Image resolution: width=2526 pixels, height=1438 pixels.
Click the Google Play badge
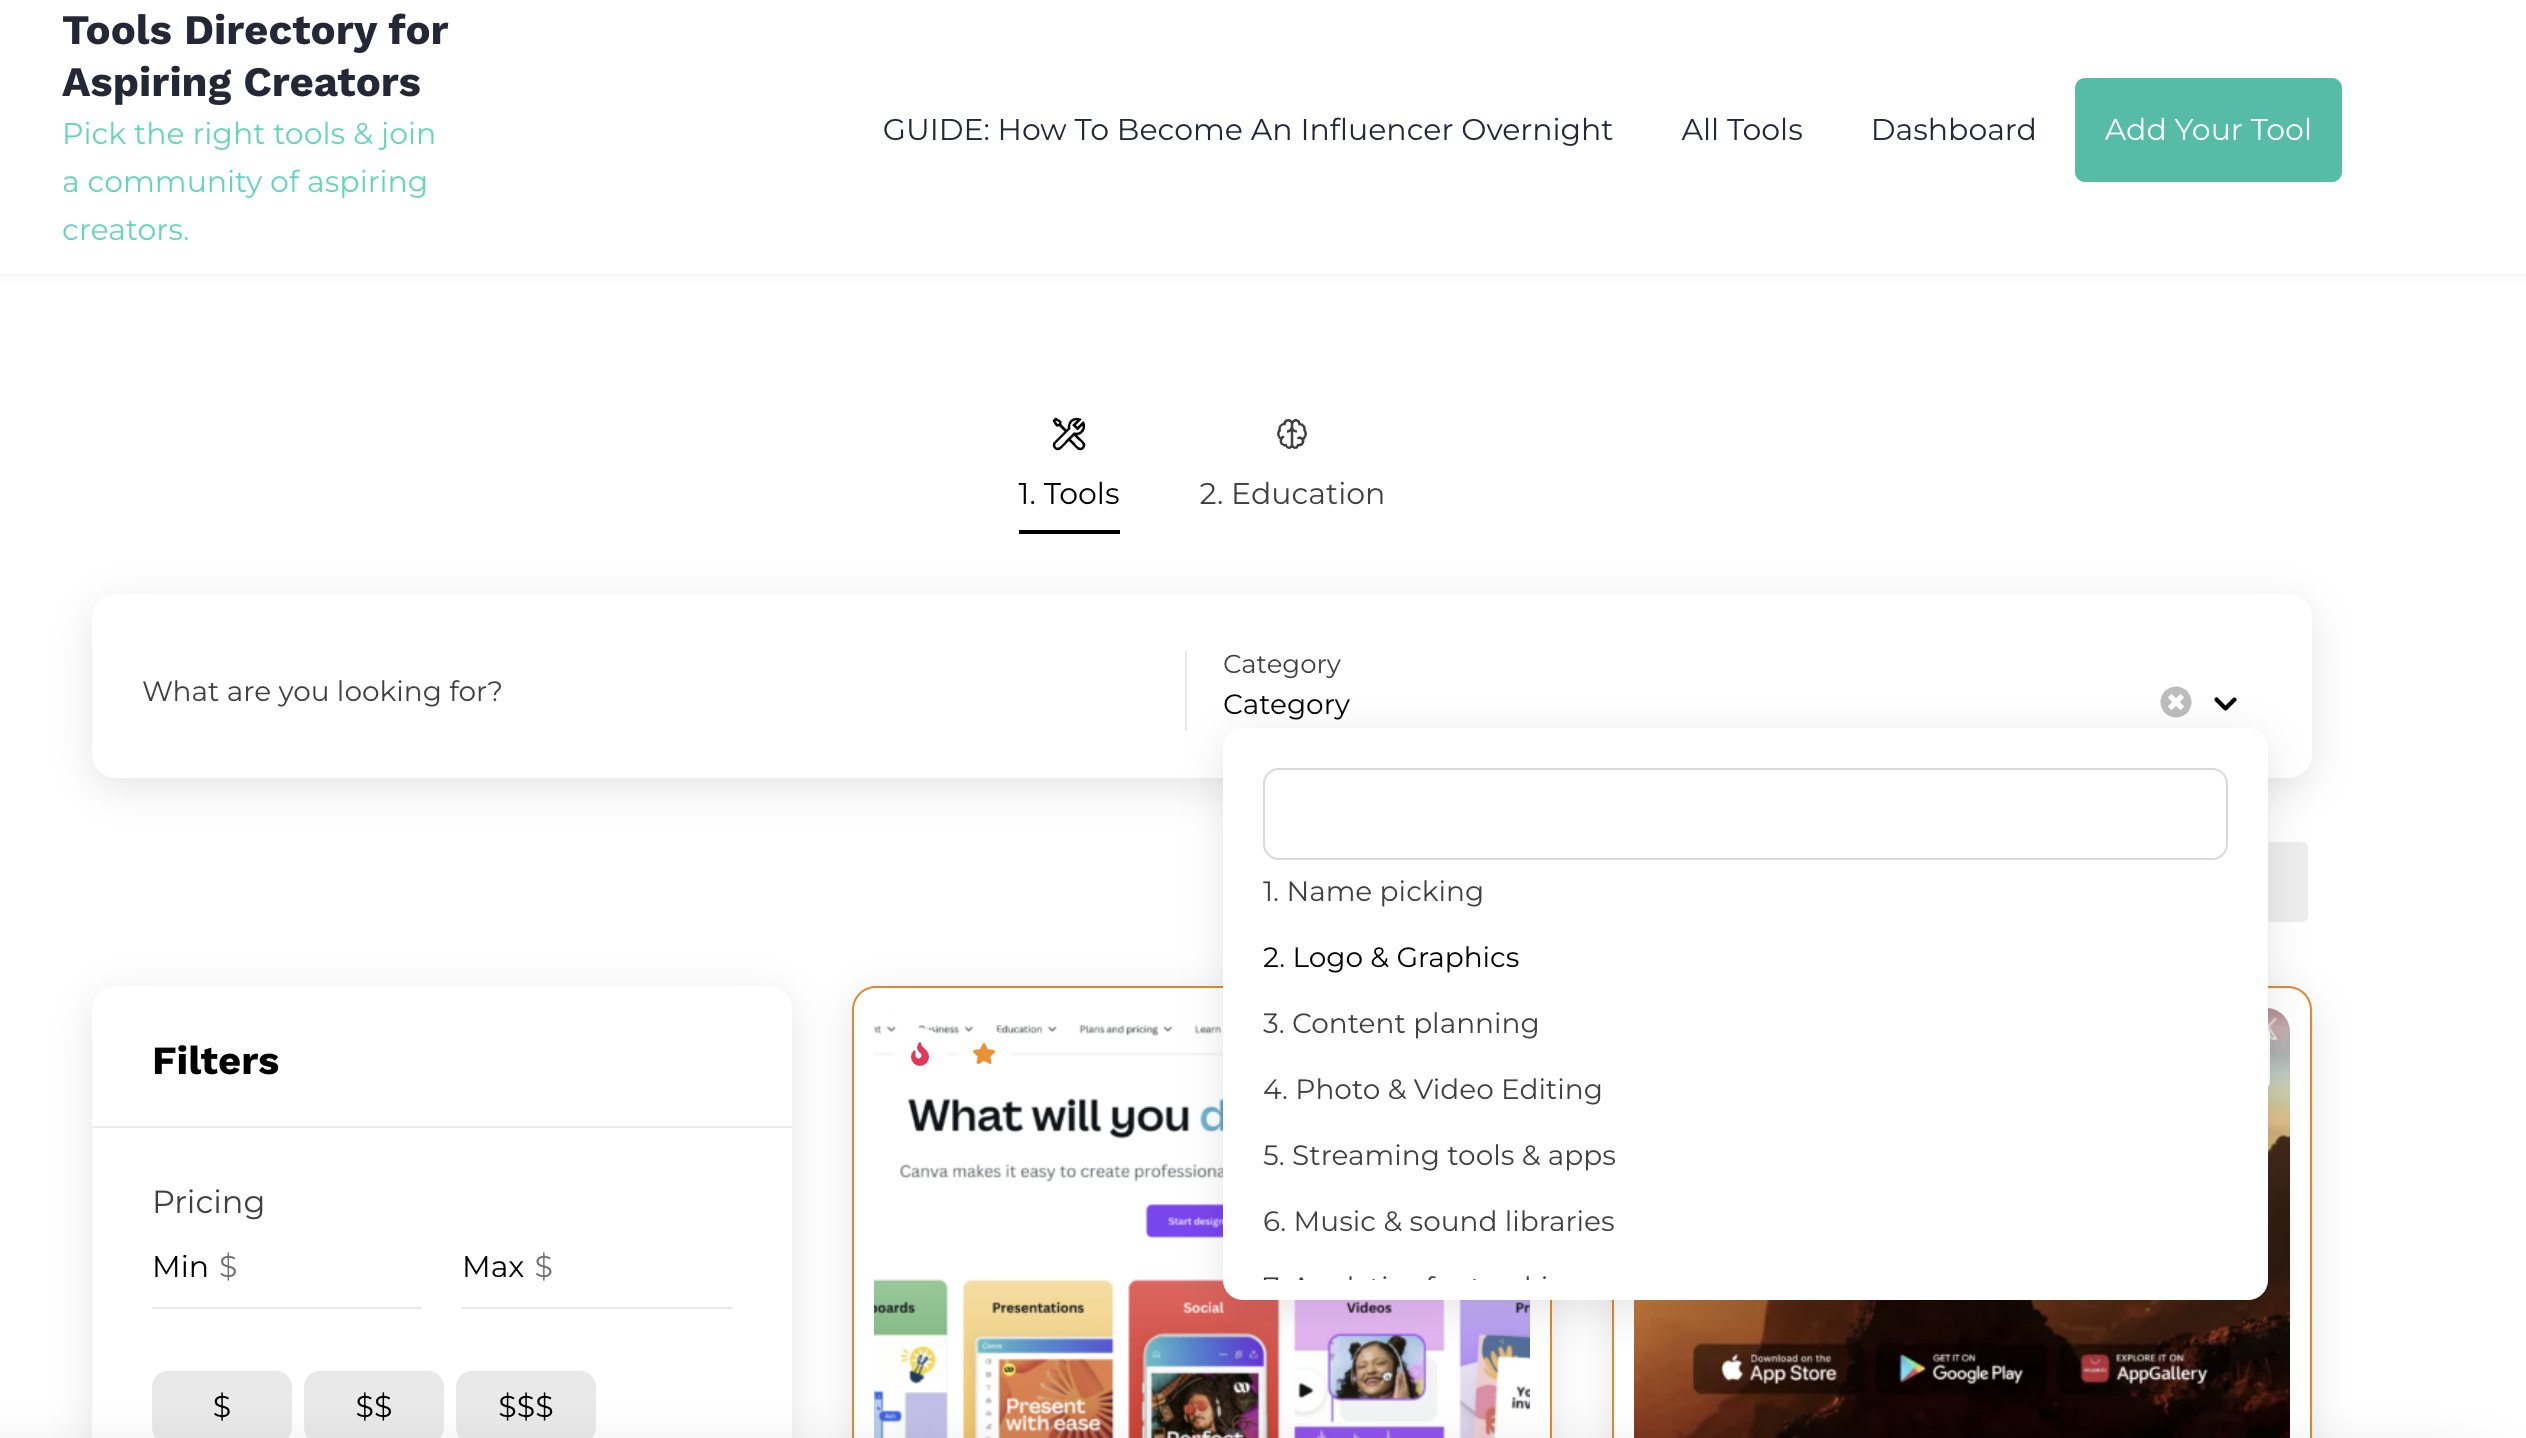1960,1369
